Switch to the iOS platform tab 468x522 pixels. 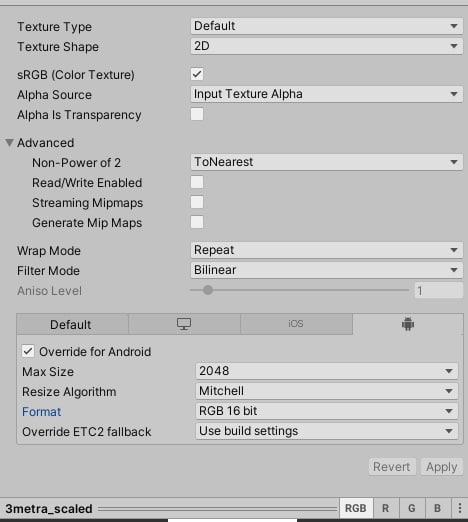(296, 324)
